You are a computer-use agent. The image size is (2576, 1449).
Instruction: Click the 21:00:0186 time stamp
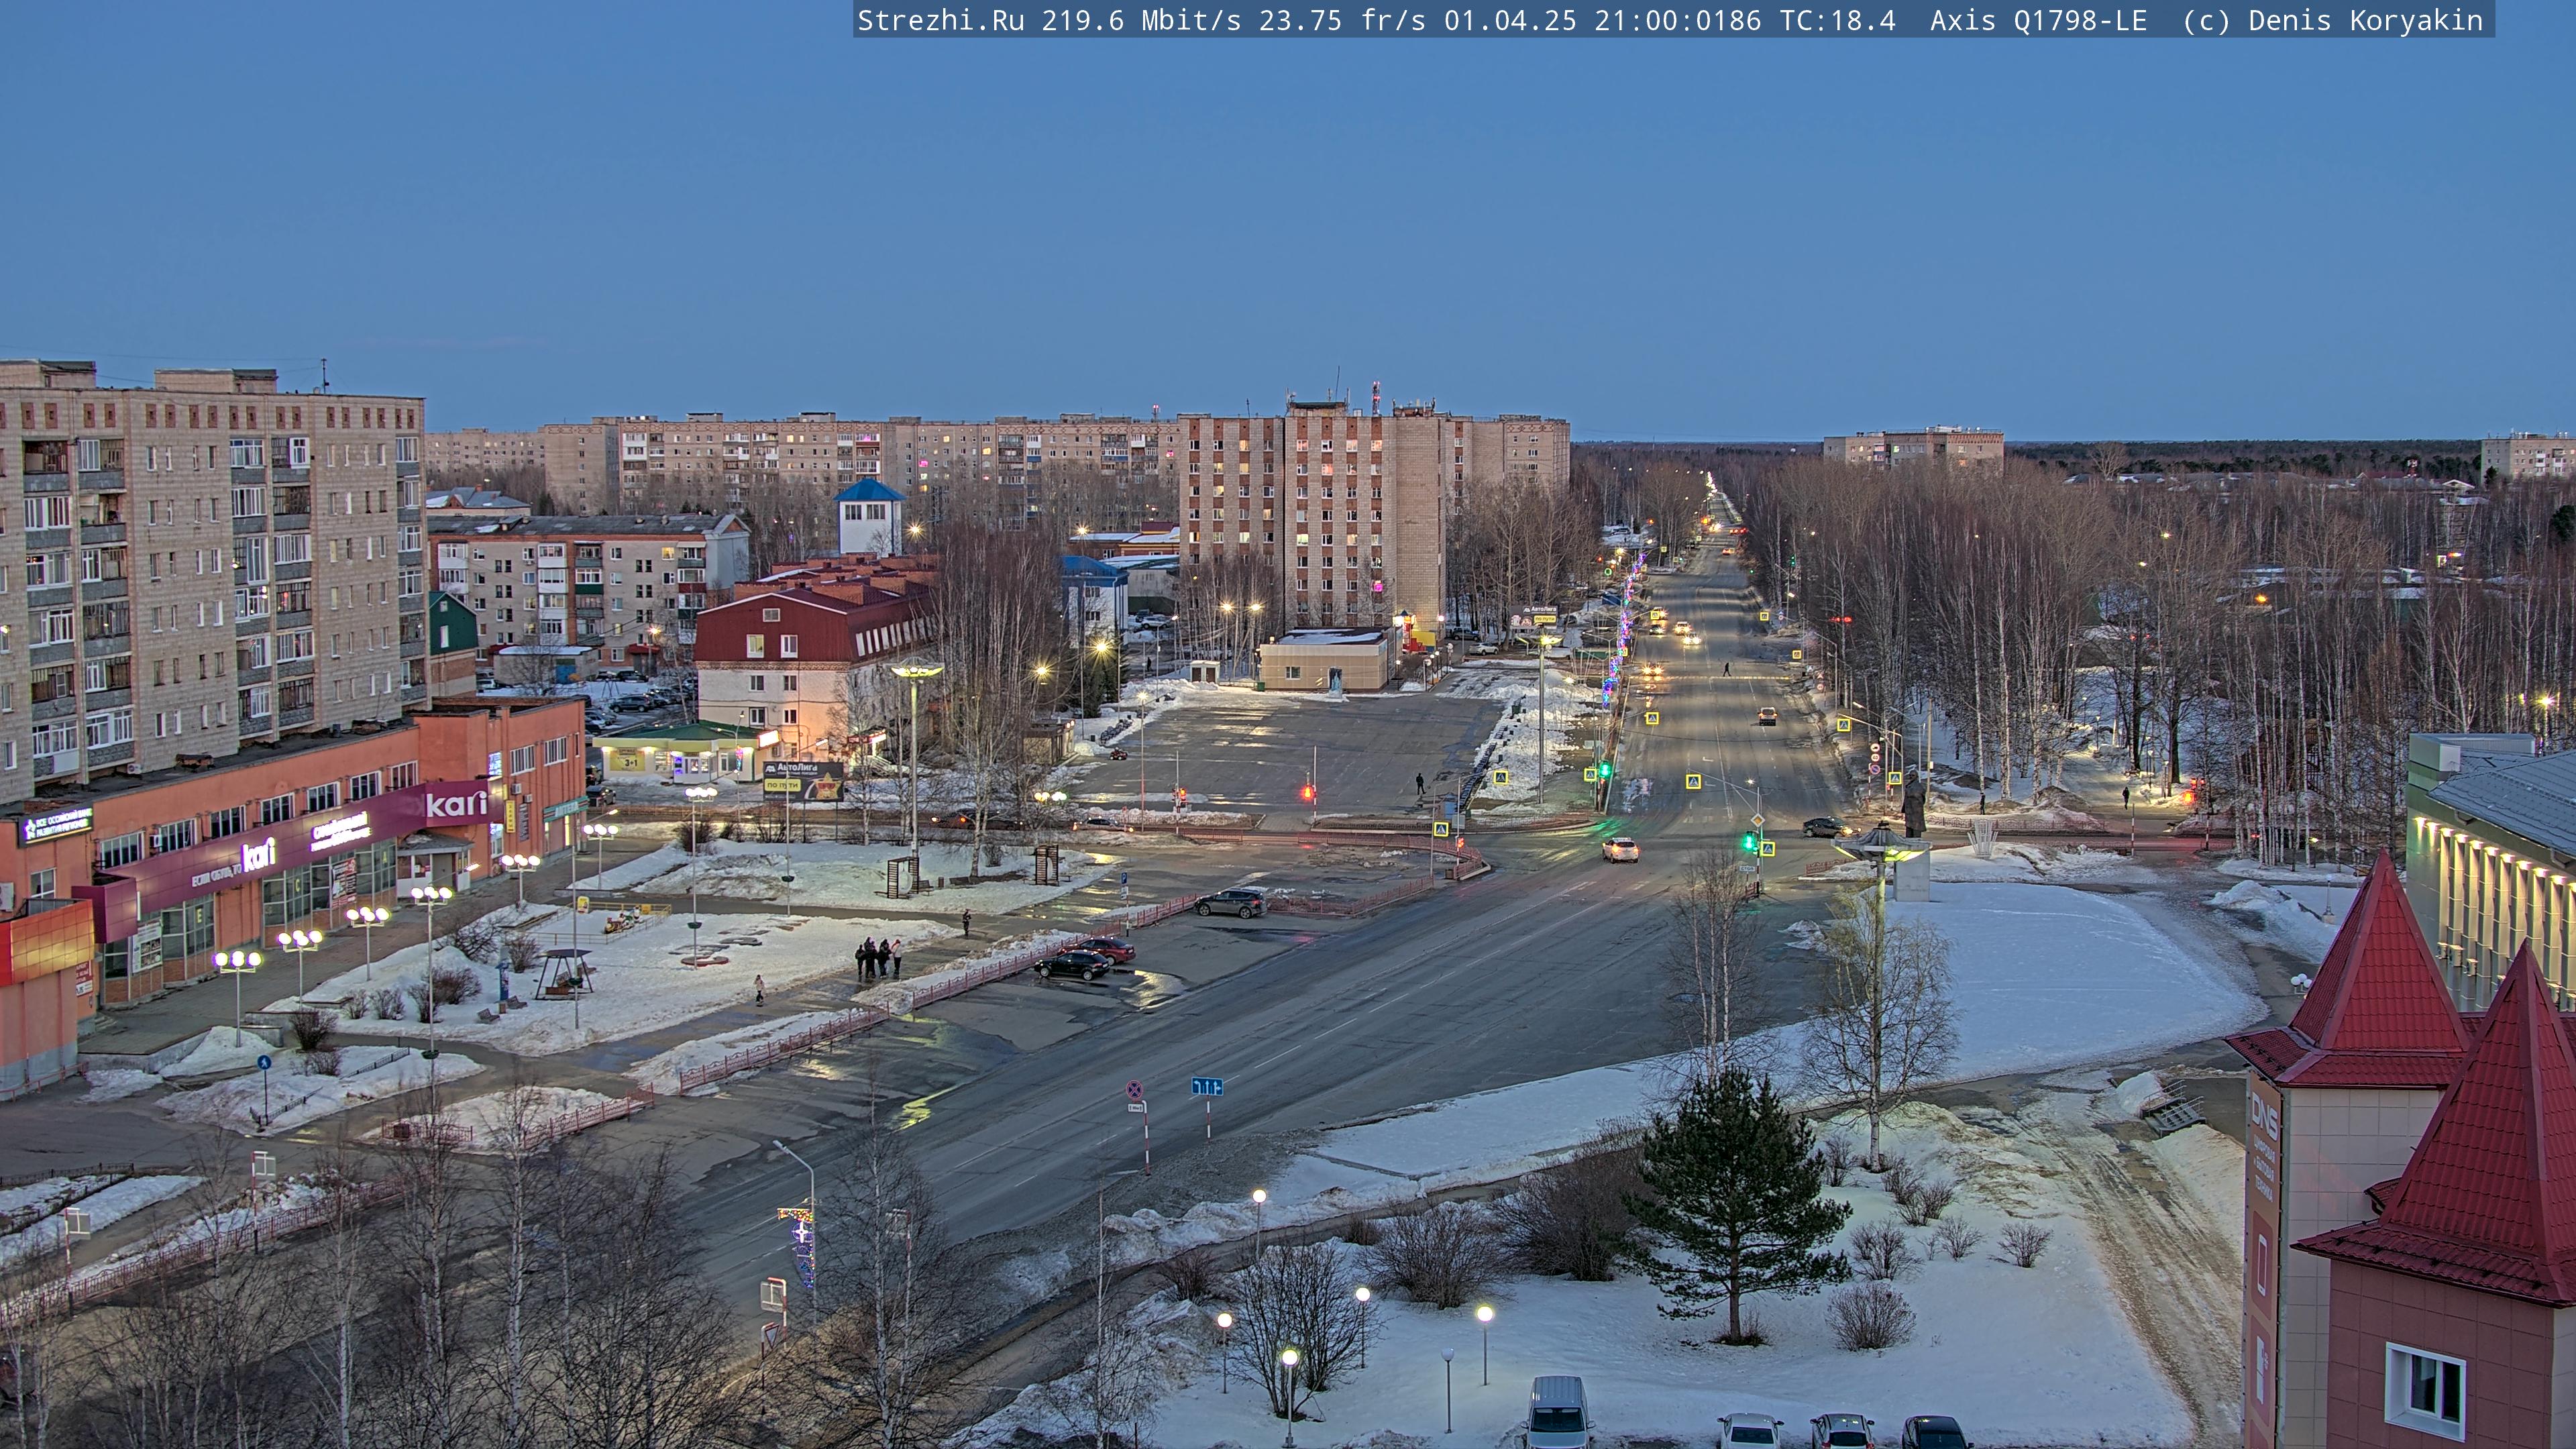1677,20
